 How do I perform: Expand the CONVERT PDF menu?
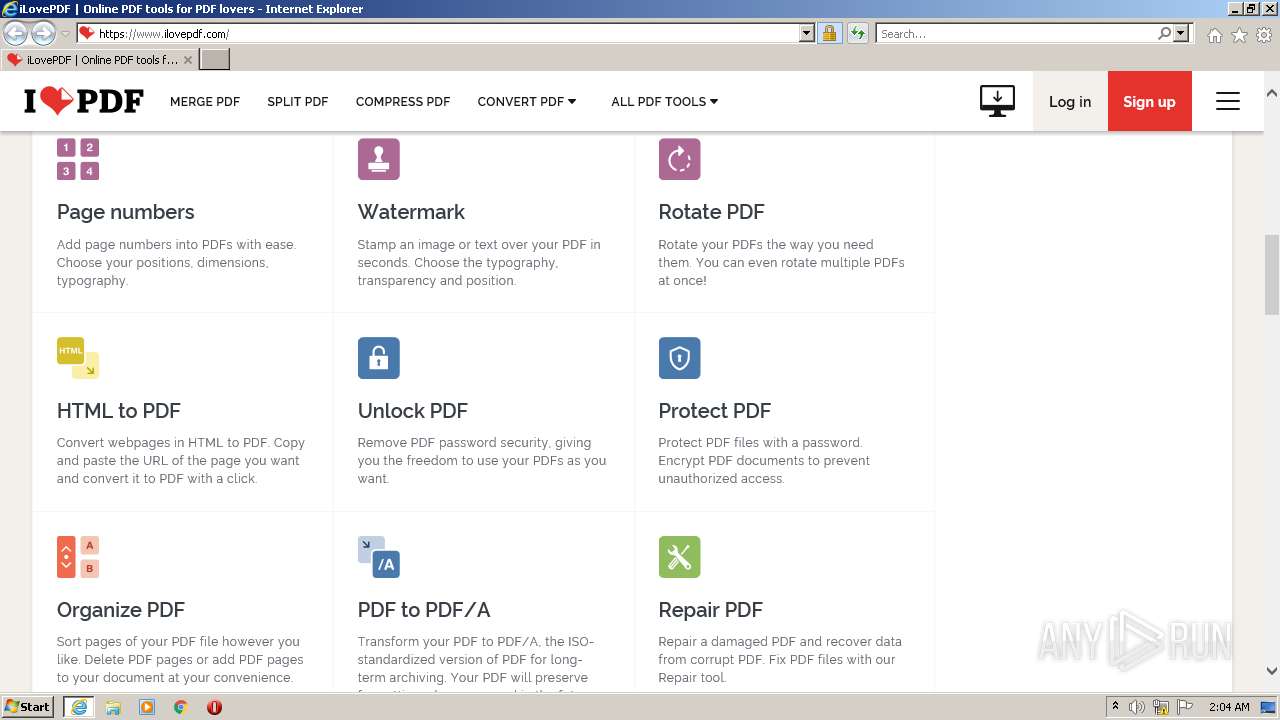[527, 101]
